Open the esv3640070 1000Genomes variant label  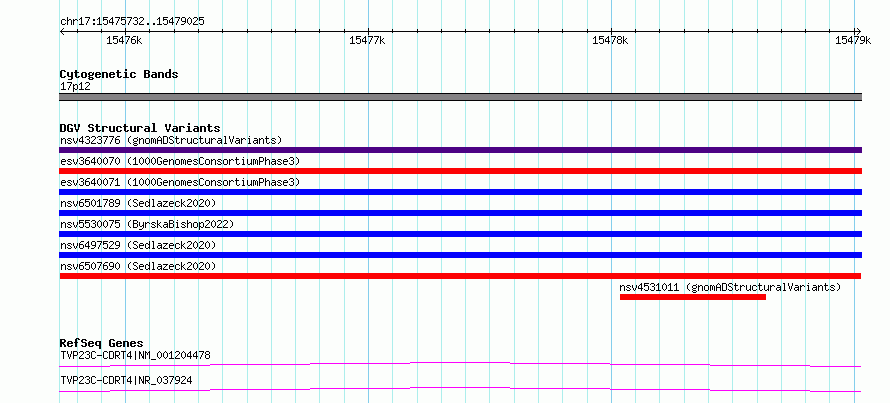tap(180, 161)
